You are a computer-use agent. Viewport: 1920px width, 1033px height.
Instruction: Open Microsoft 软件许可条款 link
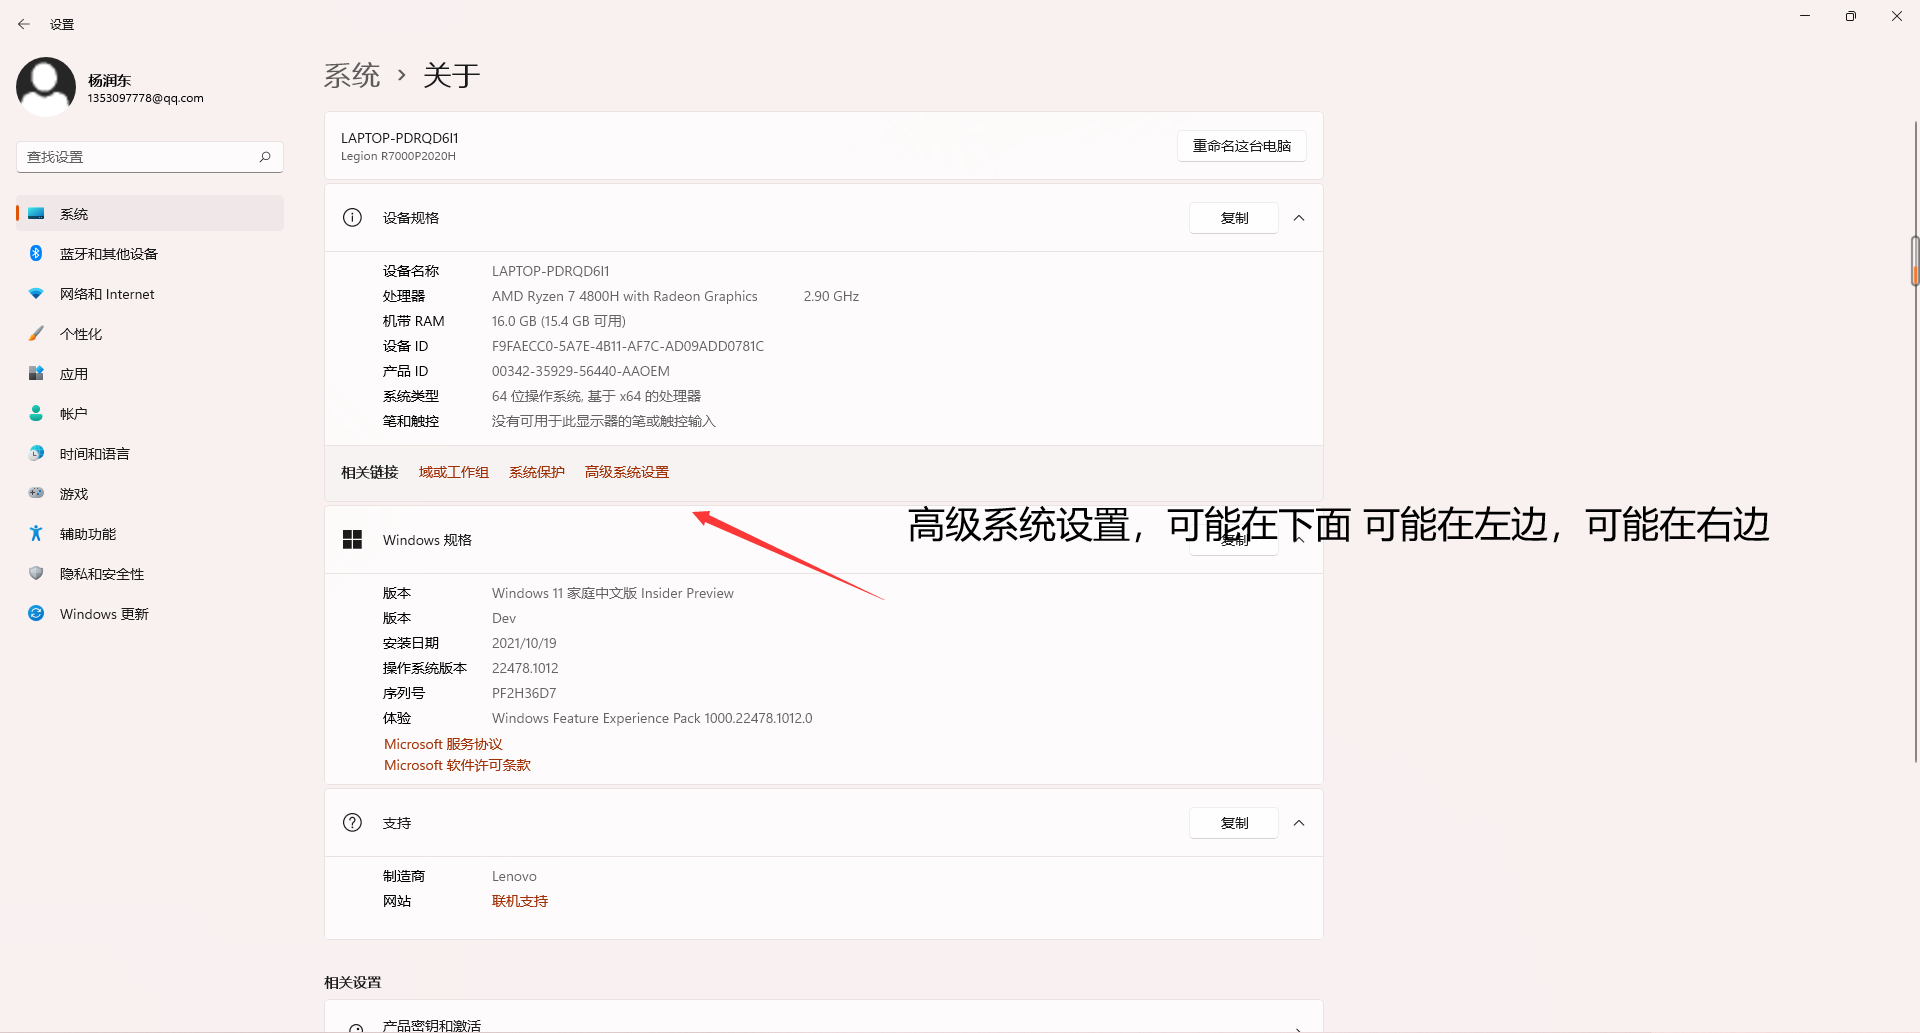pyautogui.click(x=457, y=765)
